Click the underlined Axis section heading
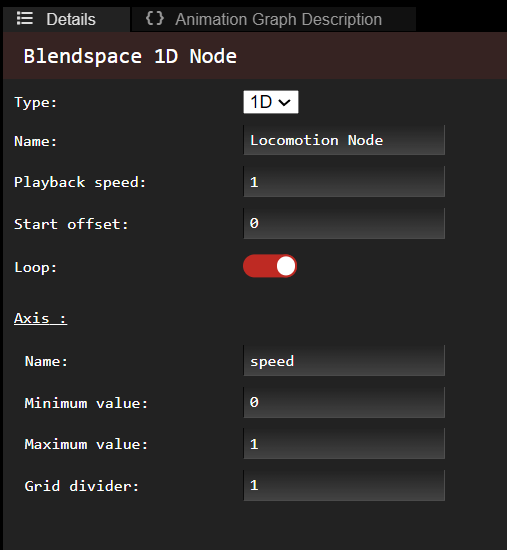Viewport: 507px width, 550px height. 40,318
